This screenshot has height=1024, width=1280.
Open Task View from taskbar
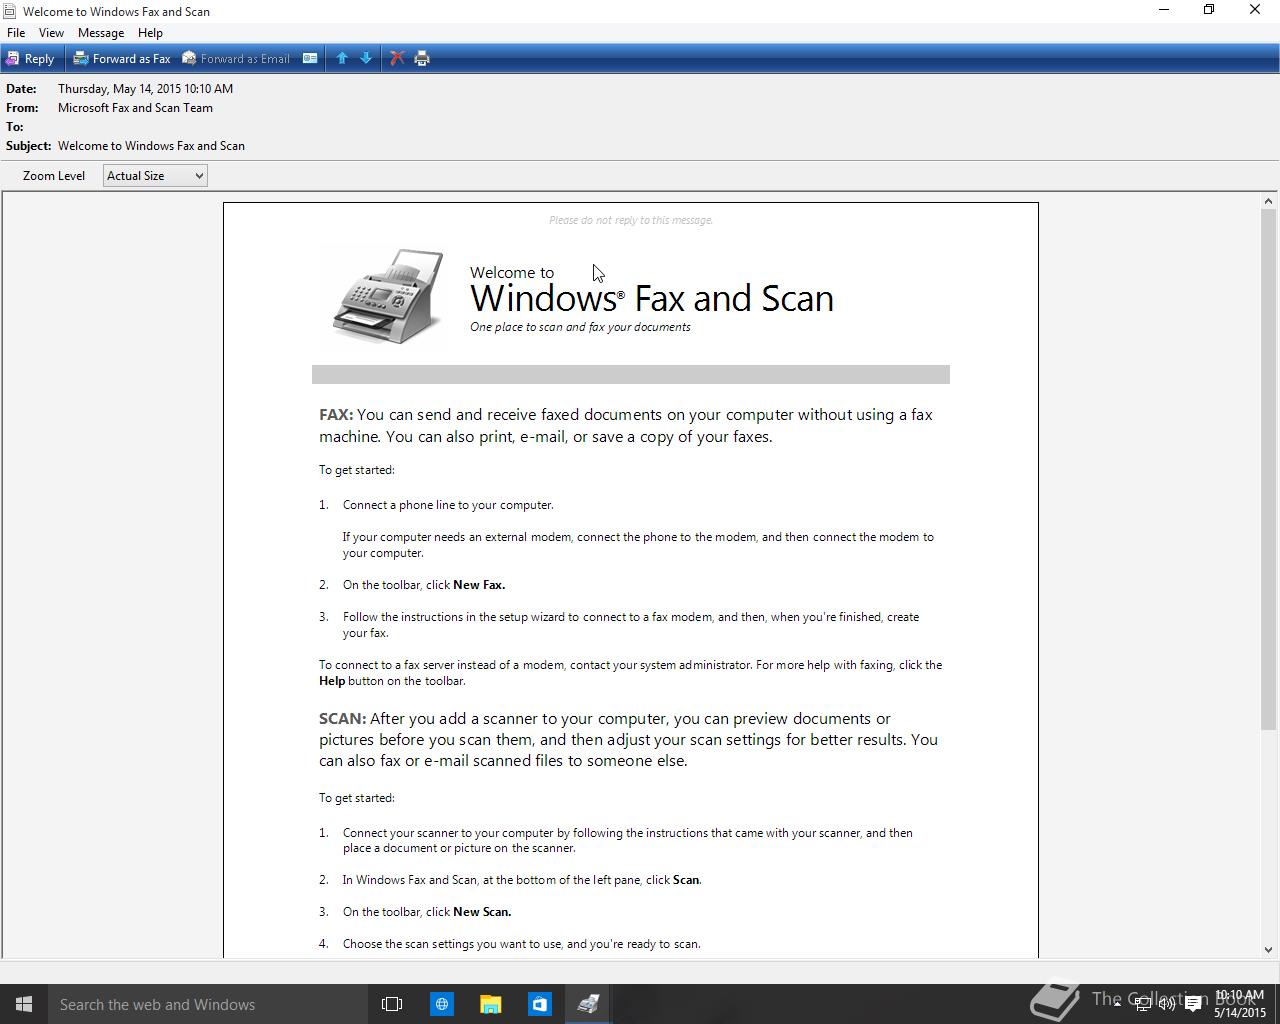[x=392, y=1004]
